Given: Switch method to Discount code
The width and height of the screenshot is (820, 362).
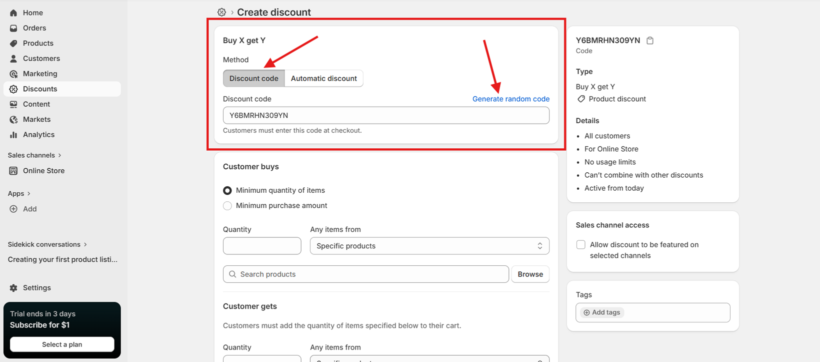Looking at the screenshot, I should 254,78.
